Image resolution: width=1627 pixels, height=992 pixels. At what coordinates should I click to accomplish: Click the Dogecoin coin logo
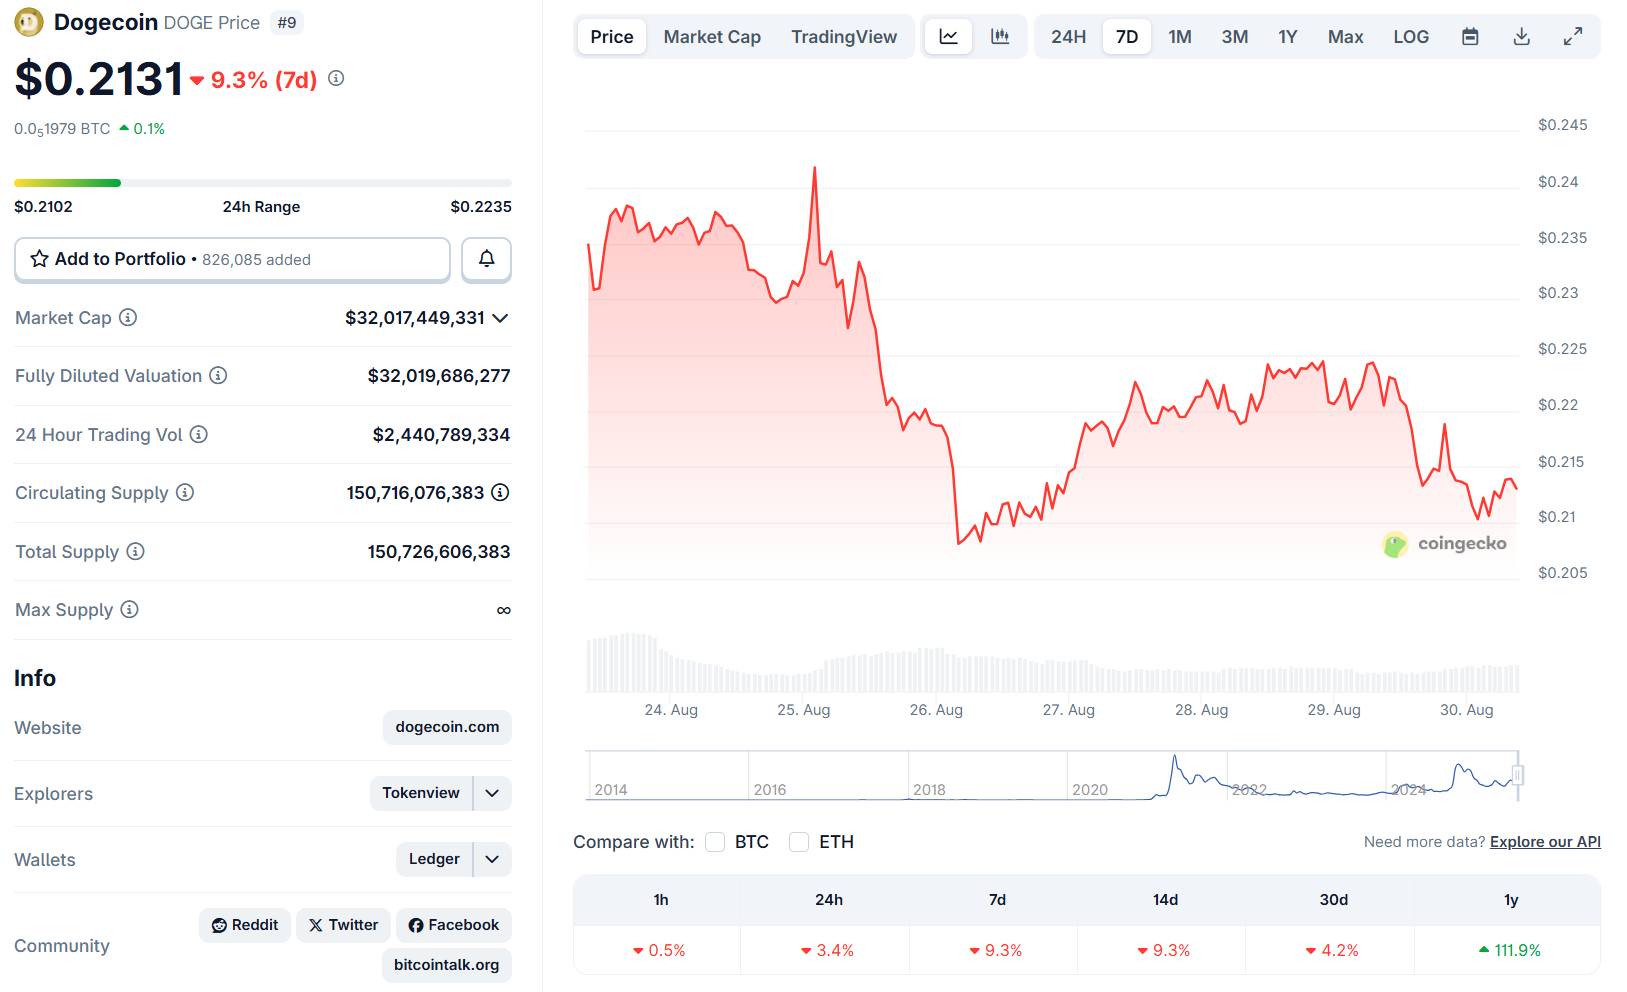coord(29,22)
